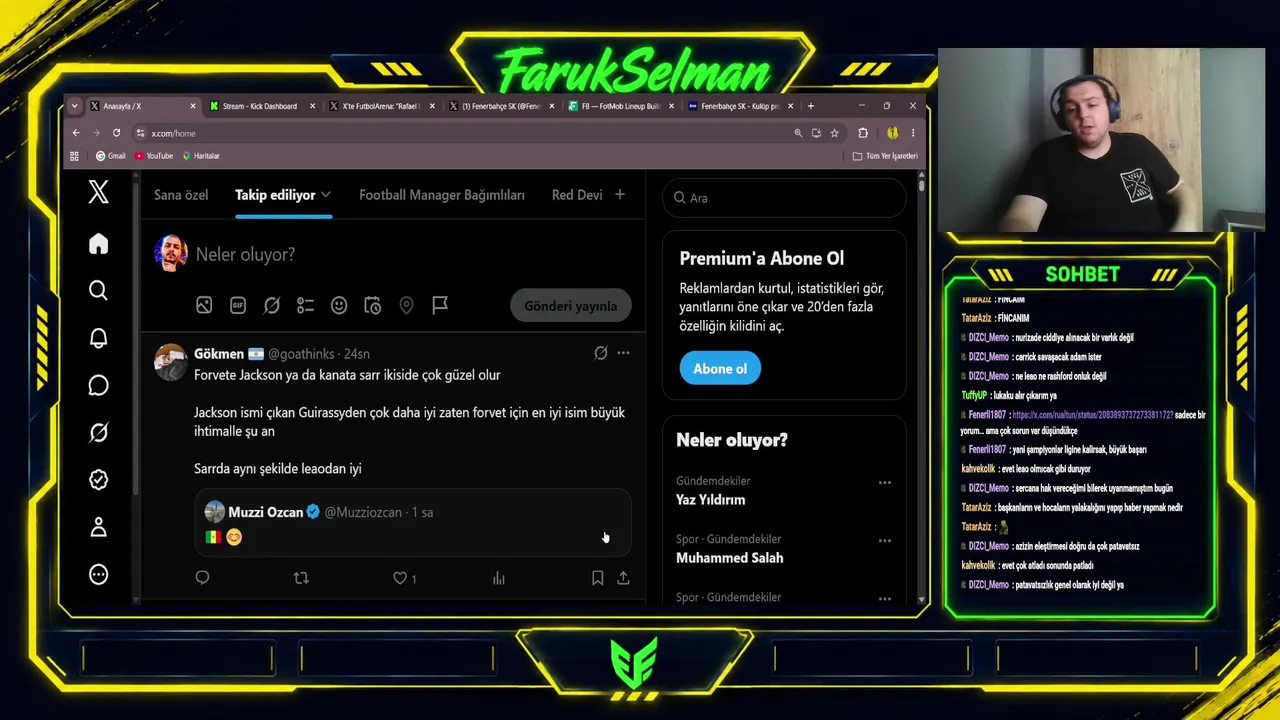Viewport: 1280px width, 720px height.
Task: Open the three-dot menu on Gökmen's post
Action: pos(623,353)
